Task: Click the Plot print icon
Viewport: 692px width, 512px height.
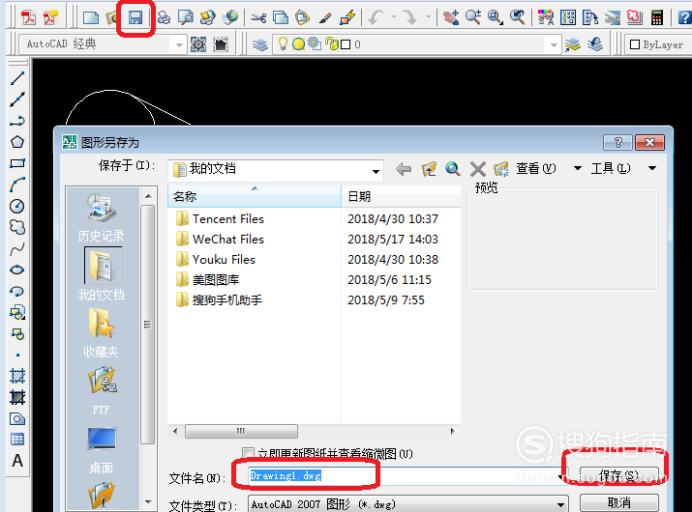Action: (164, 18)
